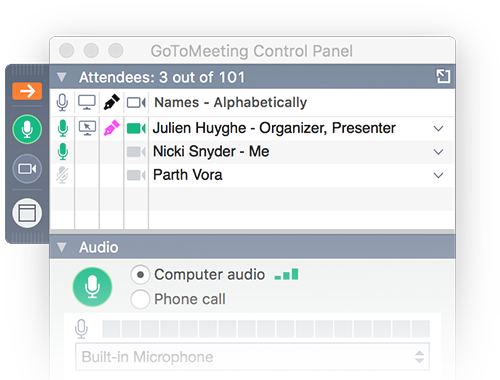Screen dimensions: 500x380
Task: Click the orange arrow collapse panel button
Action: [x=27, y=91]
